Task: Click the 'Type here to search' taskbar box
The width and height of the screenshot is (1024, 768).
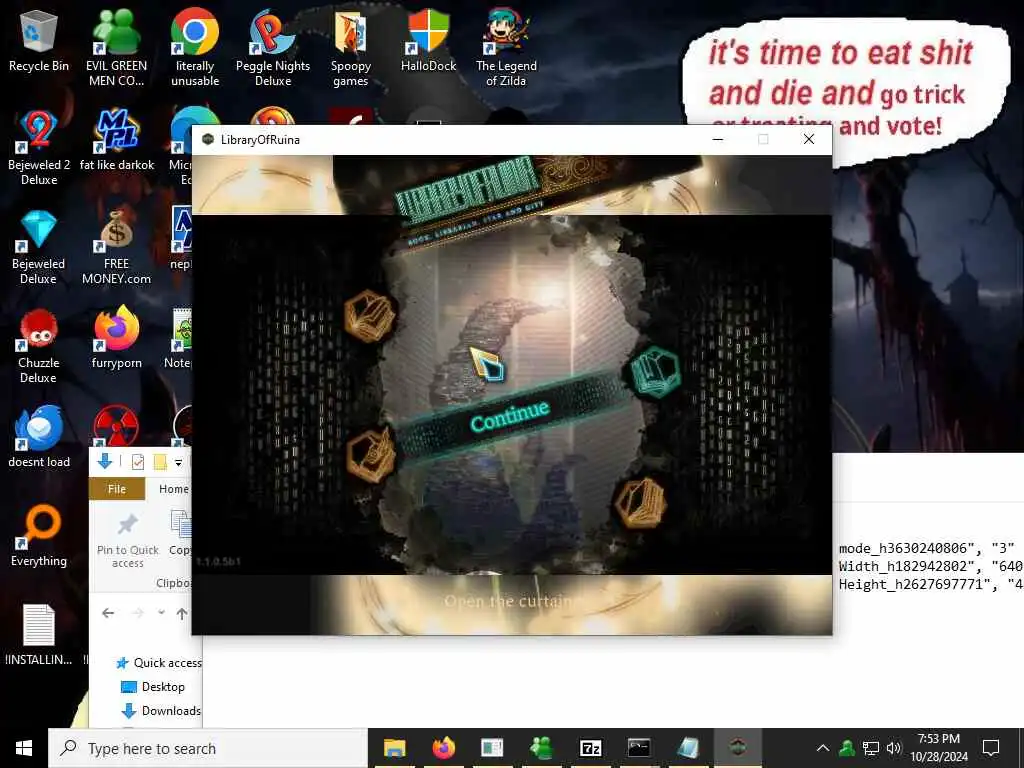Action: point(208,748)
